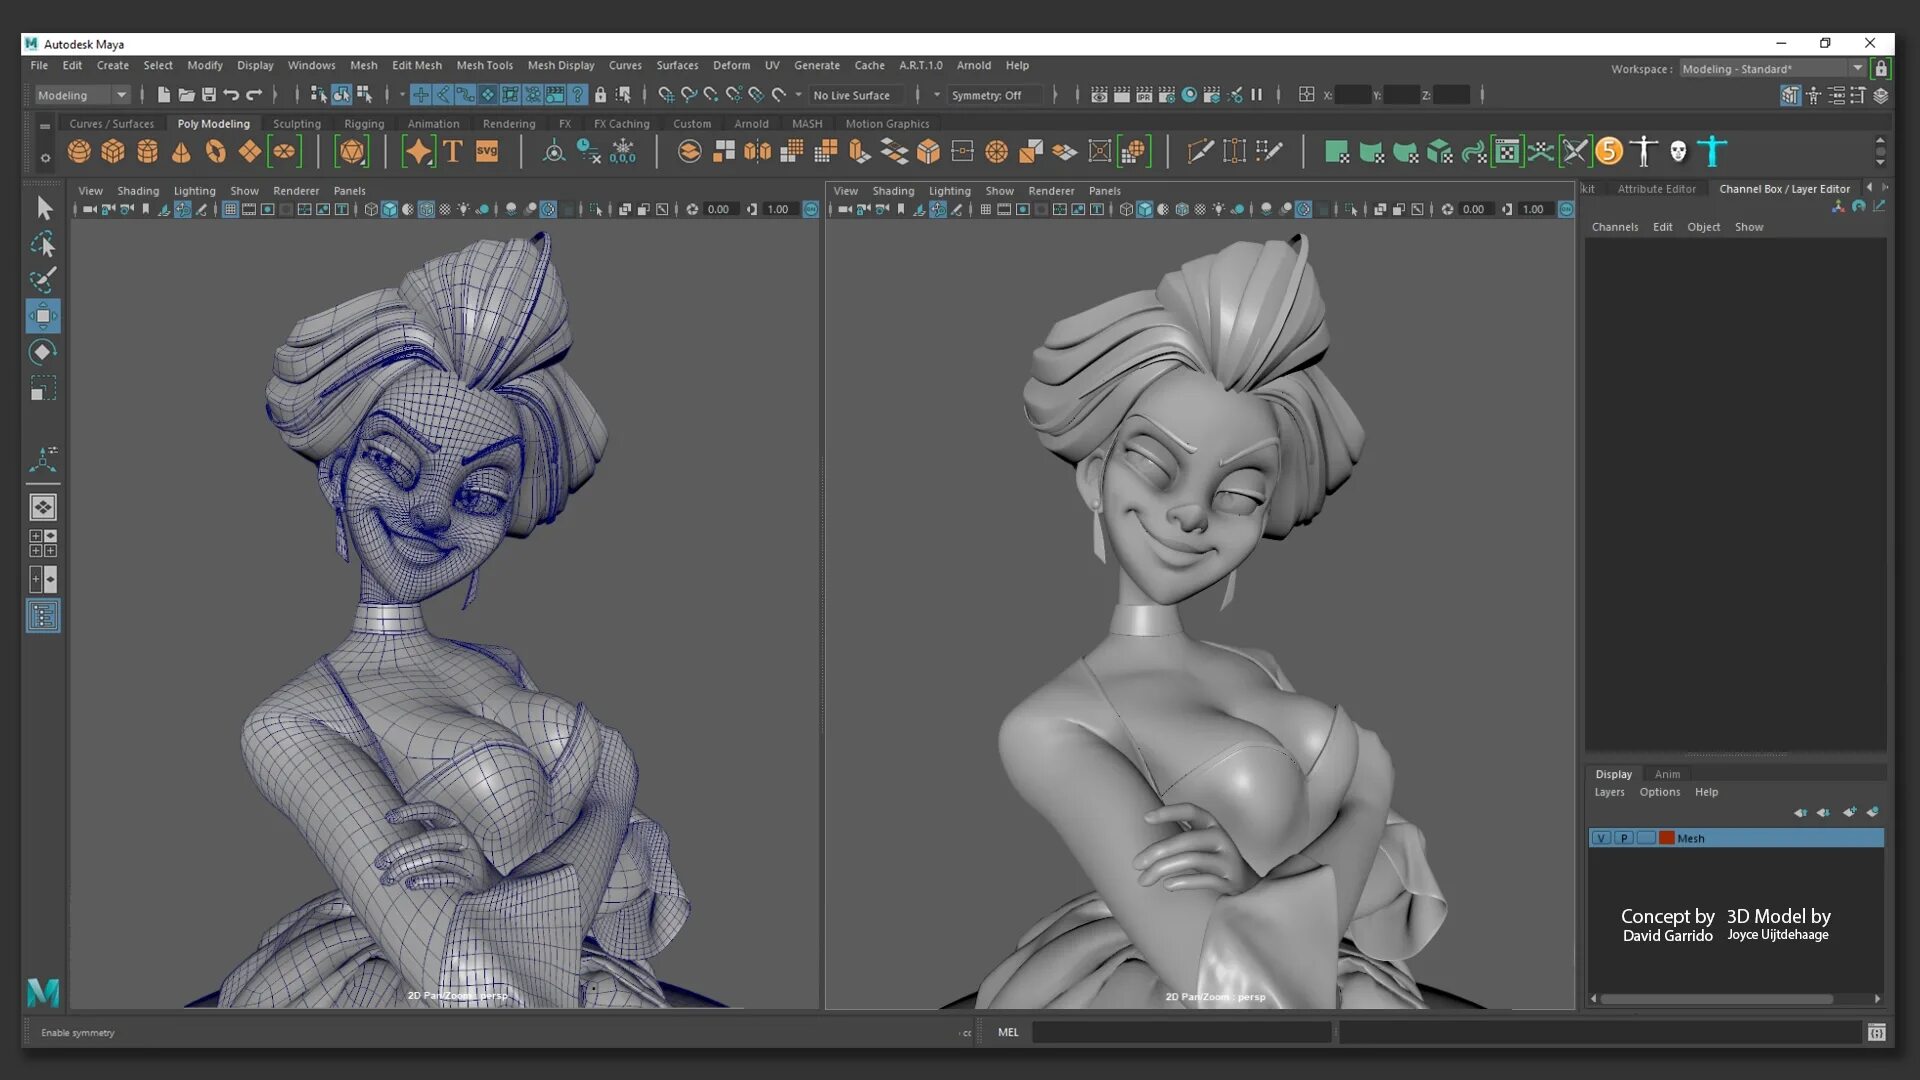Select the Lasso selection tool in the toolbox
Screen dimensions: 1920x1080
pos(43,244)
